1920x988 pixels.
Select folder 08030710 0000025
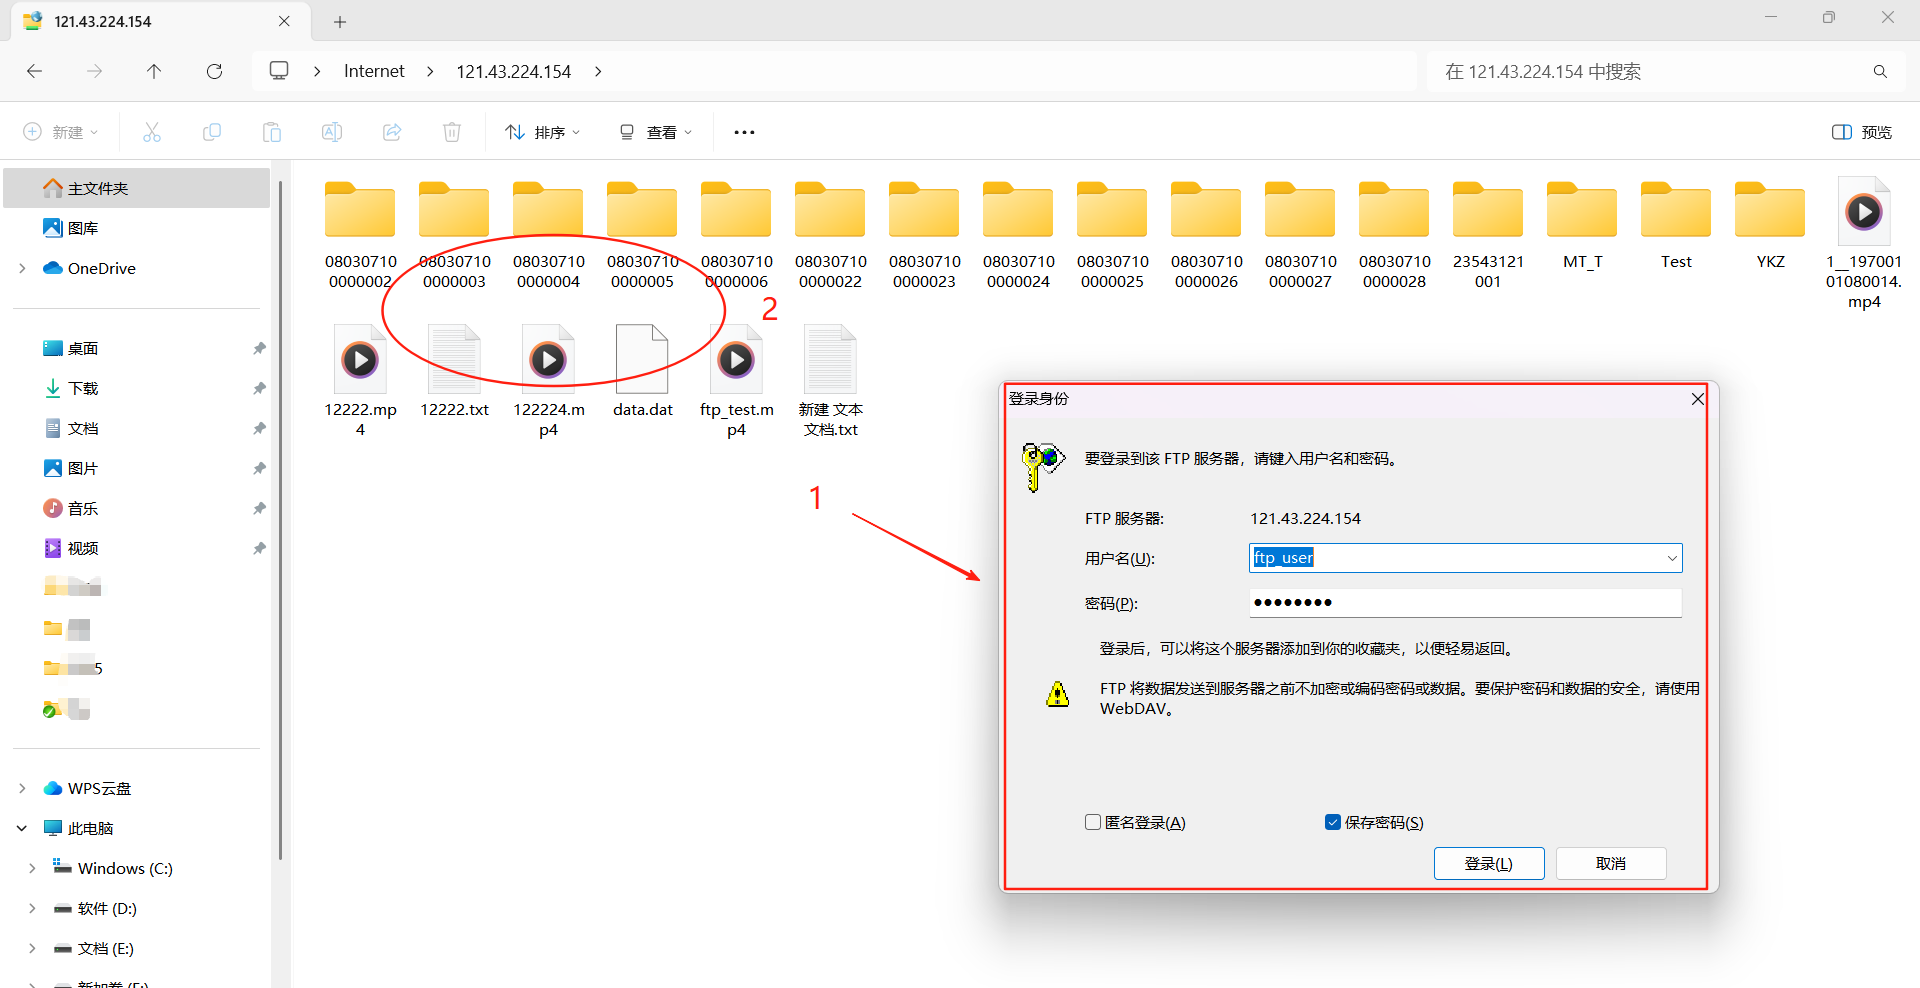pyautogui.click(x=1112, y=236)
